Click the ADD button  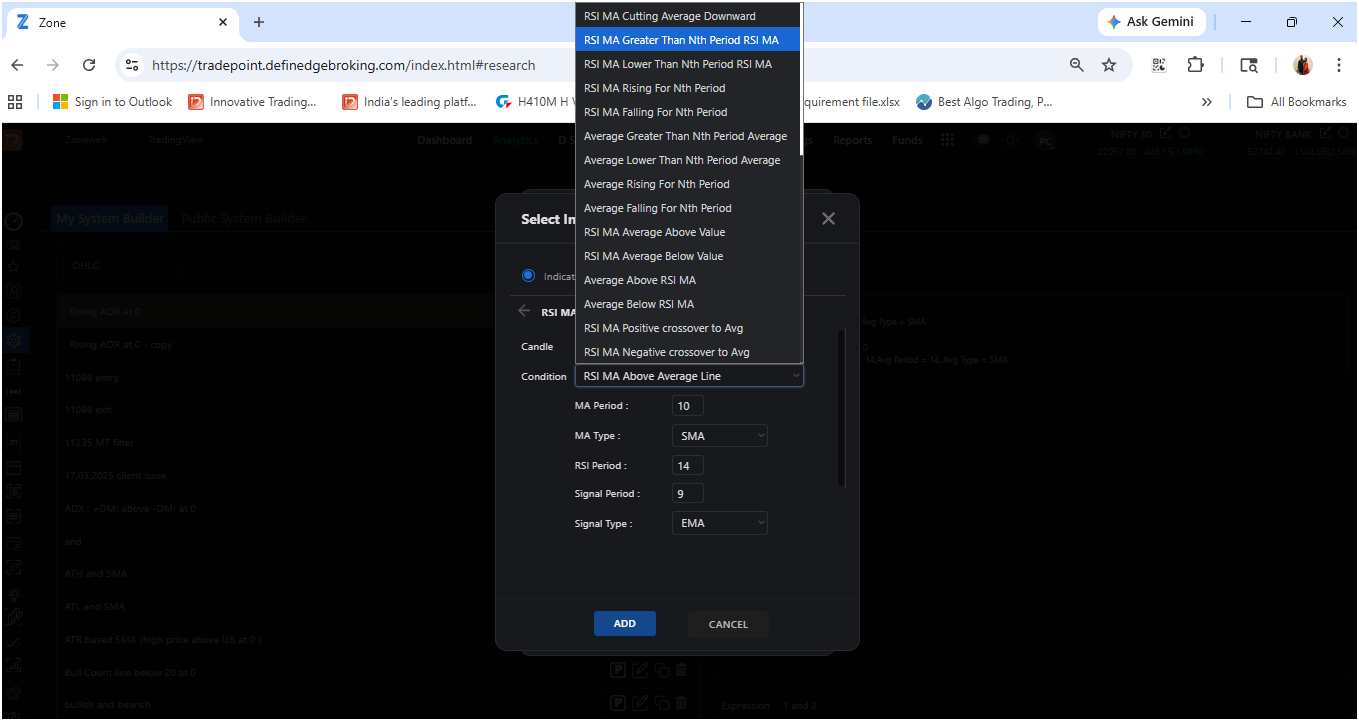(625, 623)
